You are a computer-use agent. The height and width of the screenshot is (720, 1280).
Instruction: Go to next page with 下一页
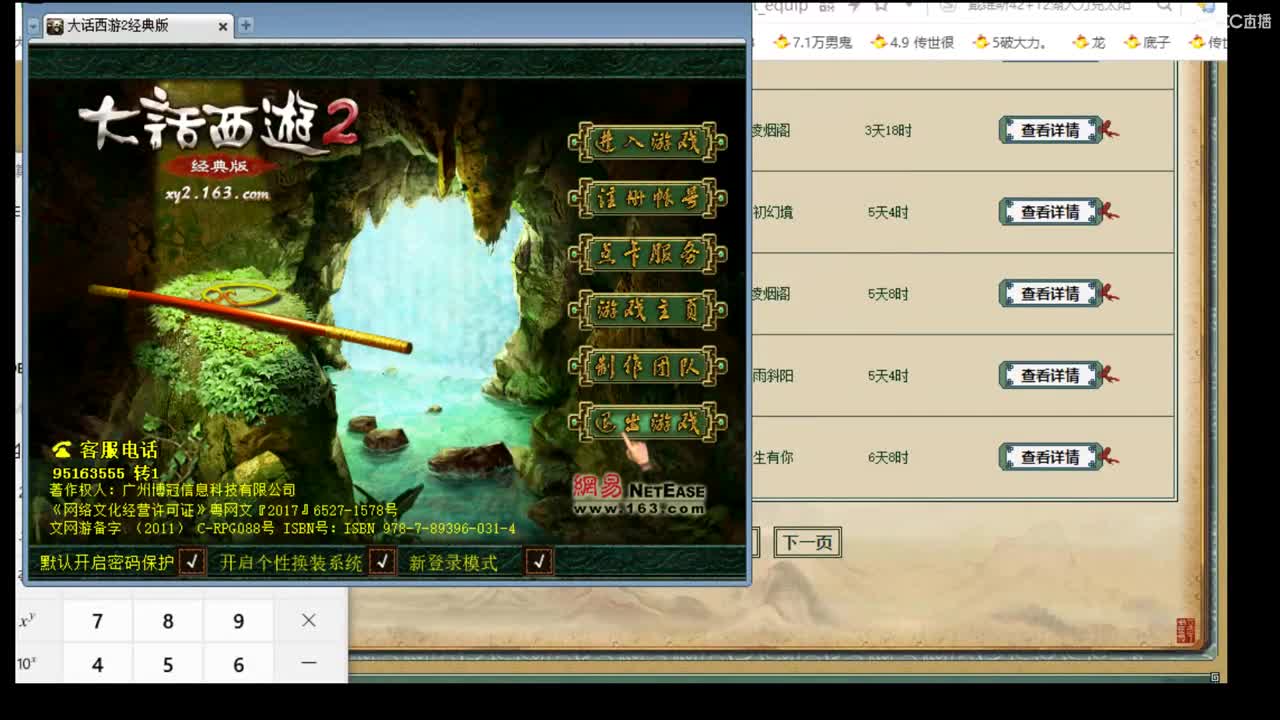[x=807, y=543]
